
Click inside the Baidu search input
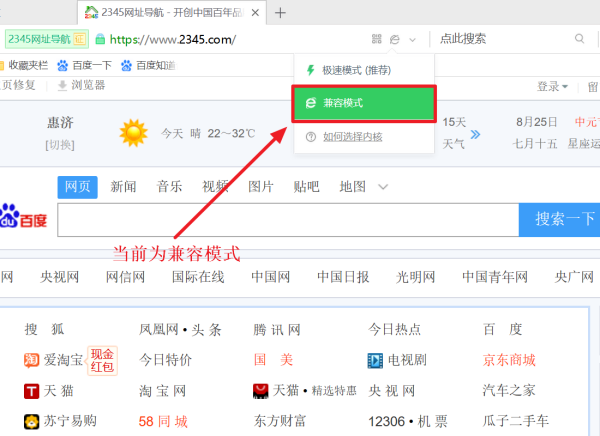click(x=288, y=220)
